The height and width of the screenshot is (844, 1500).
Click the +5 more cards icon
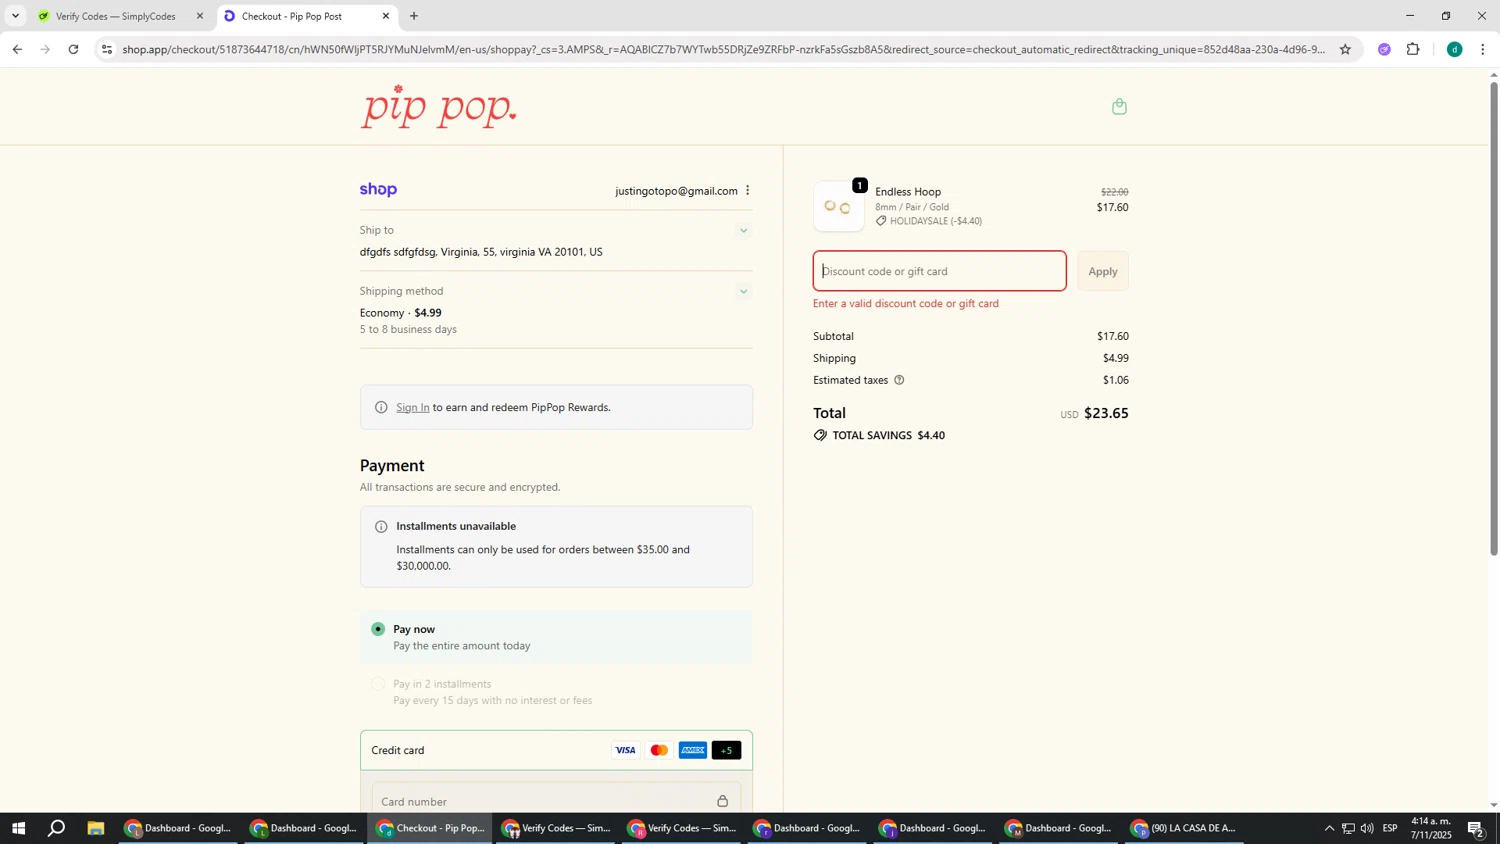(x=727, y=751)
